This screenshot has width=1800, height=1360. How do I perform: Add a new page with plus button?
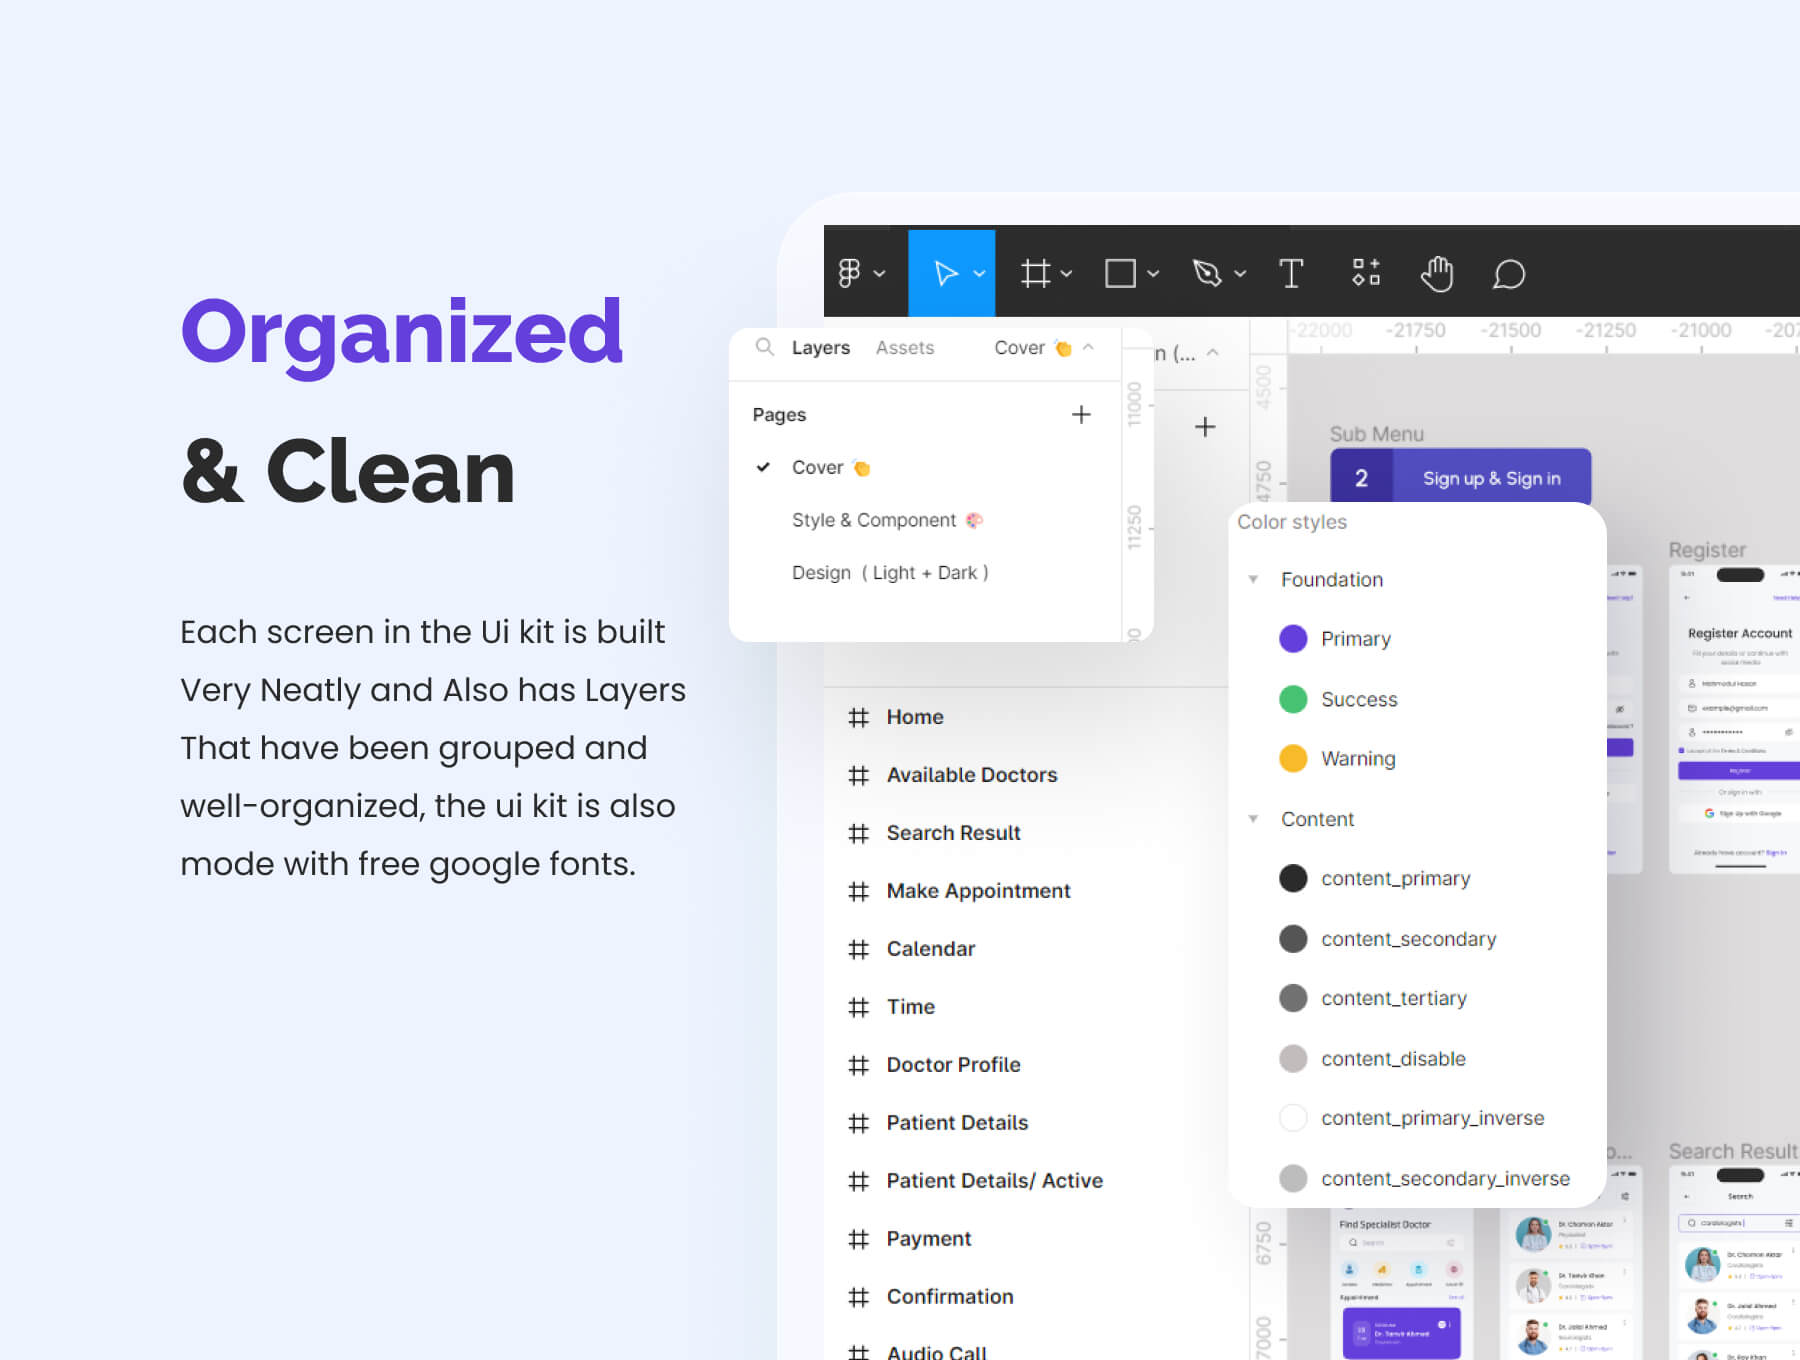(1081, 415)
